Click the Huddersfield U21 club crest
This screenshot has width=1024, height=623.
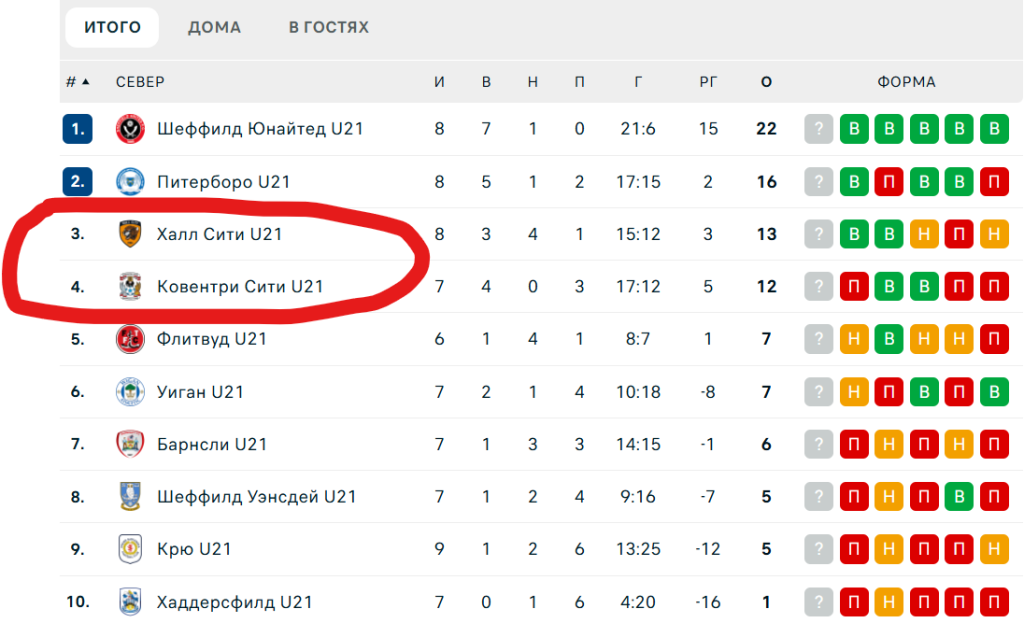pyautogui.click(x=130, y=602)
